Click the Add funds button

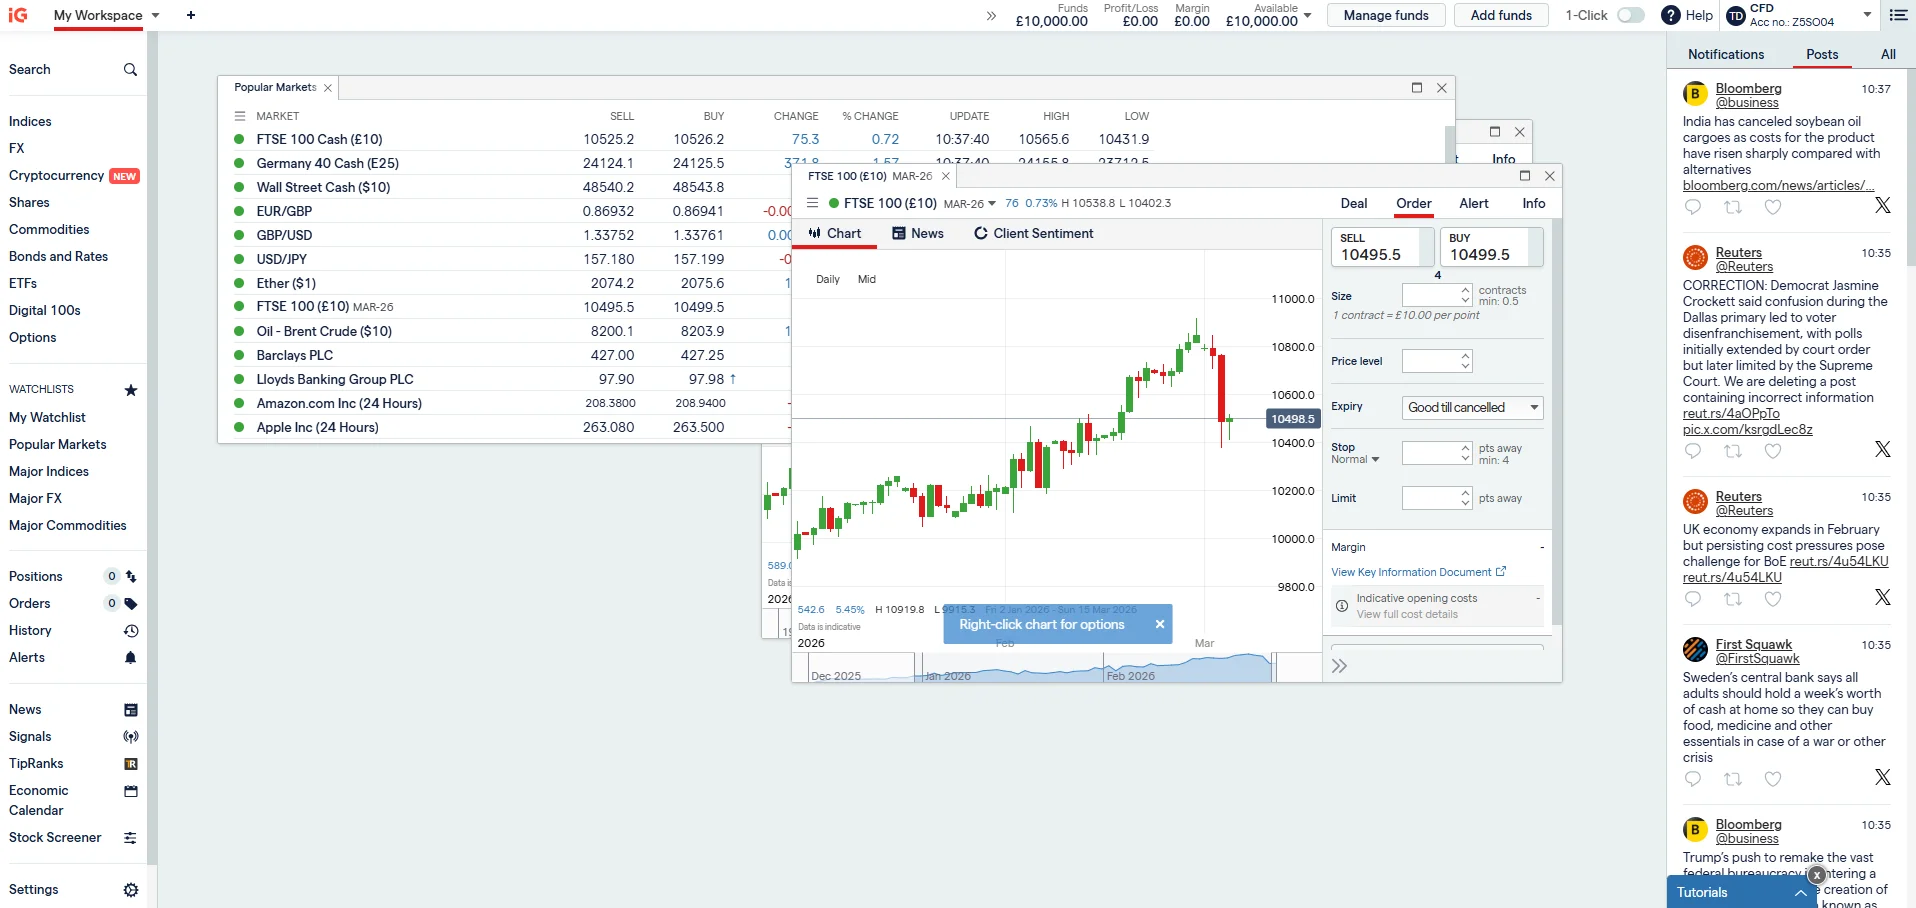[1500, 15]
